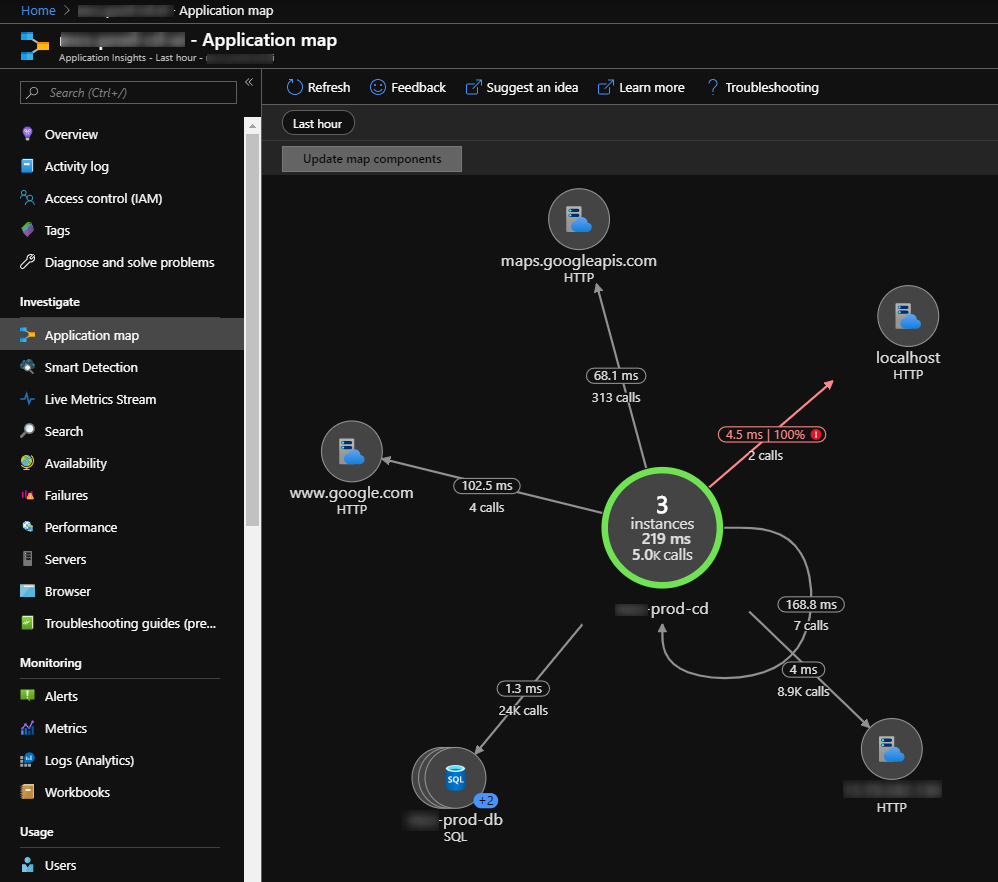Screen dimensions: 998x882
Task: Click the Refresh icon in toolbar
Action: (x=295, y=88)
